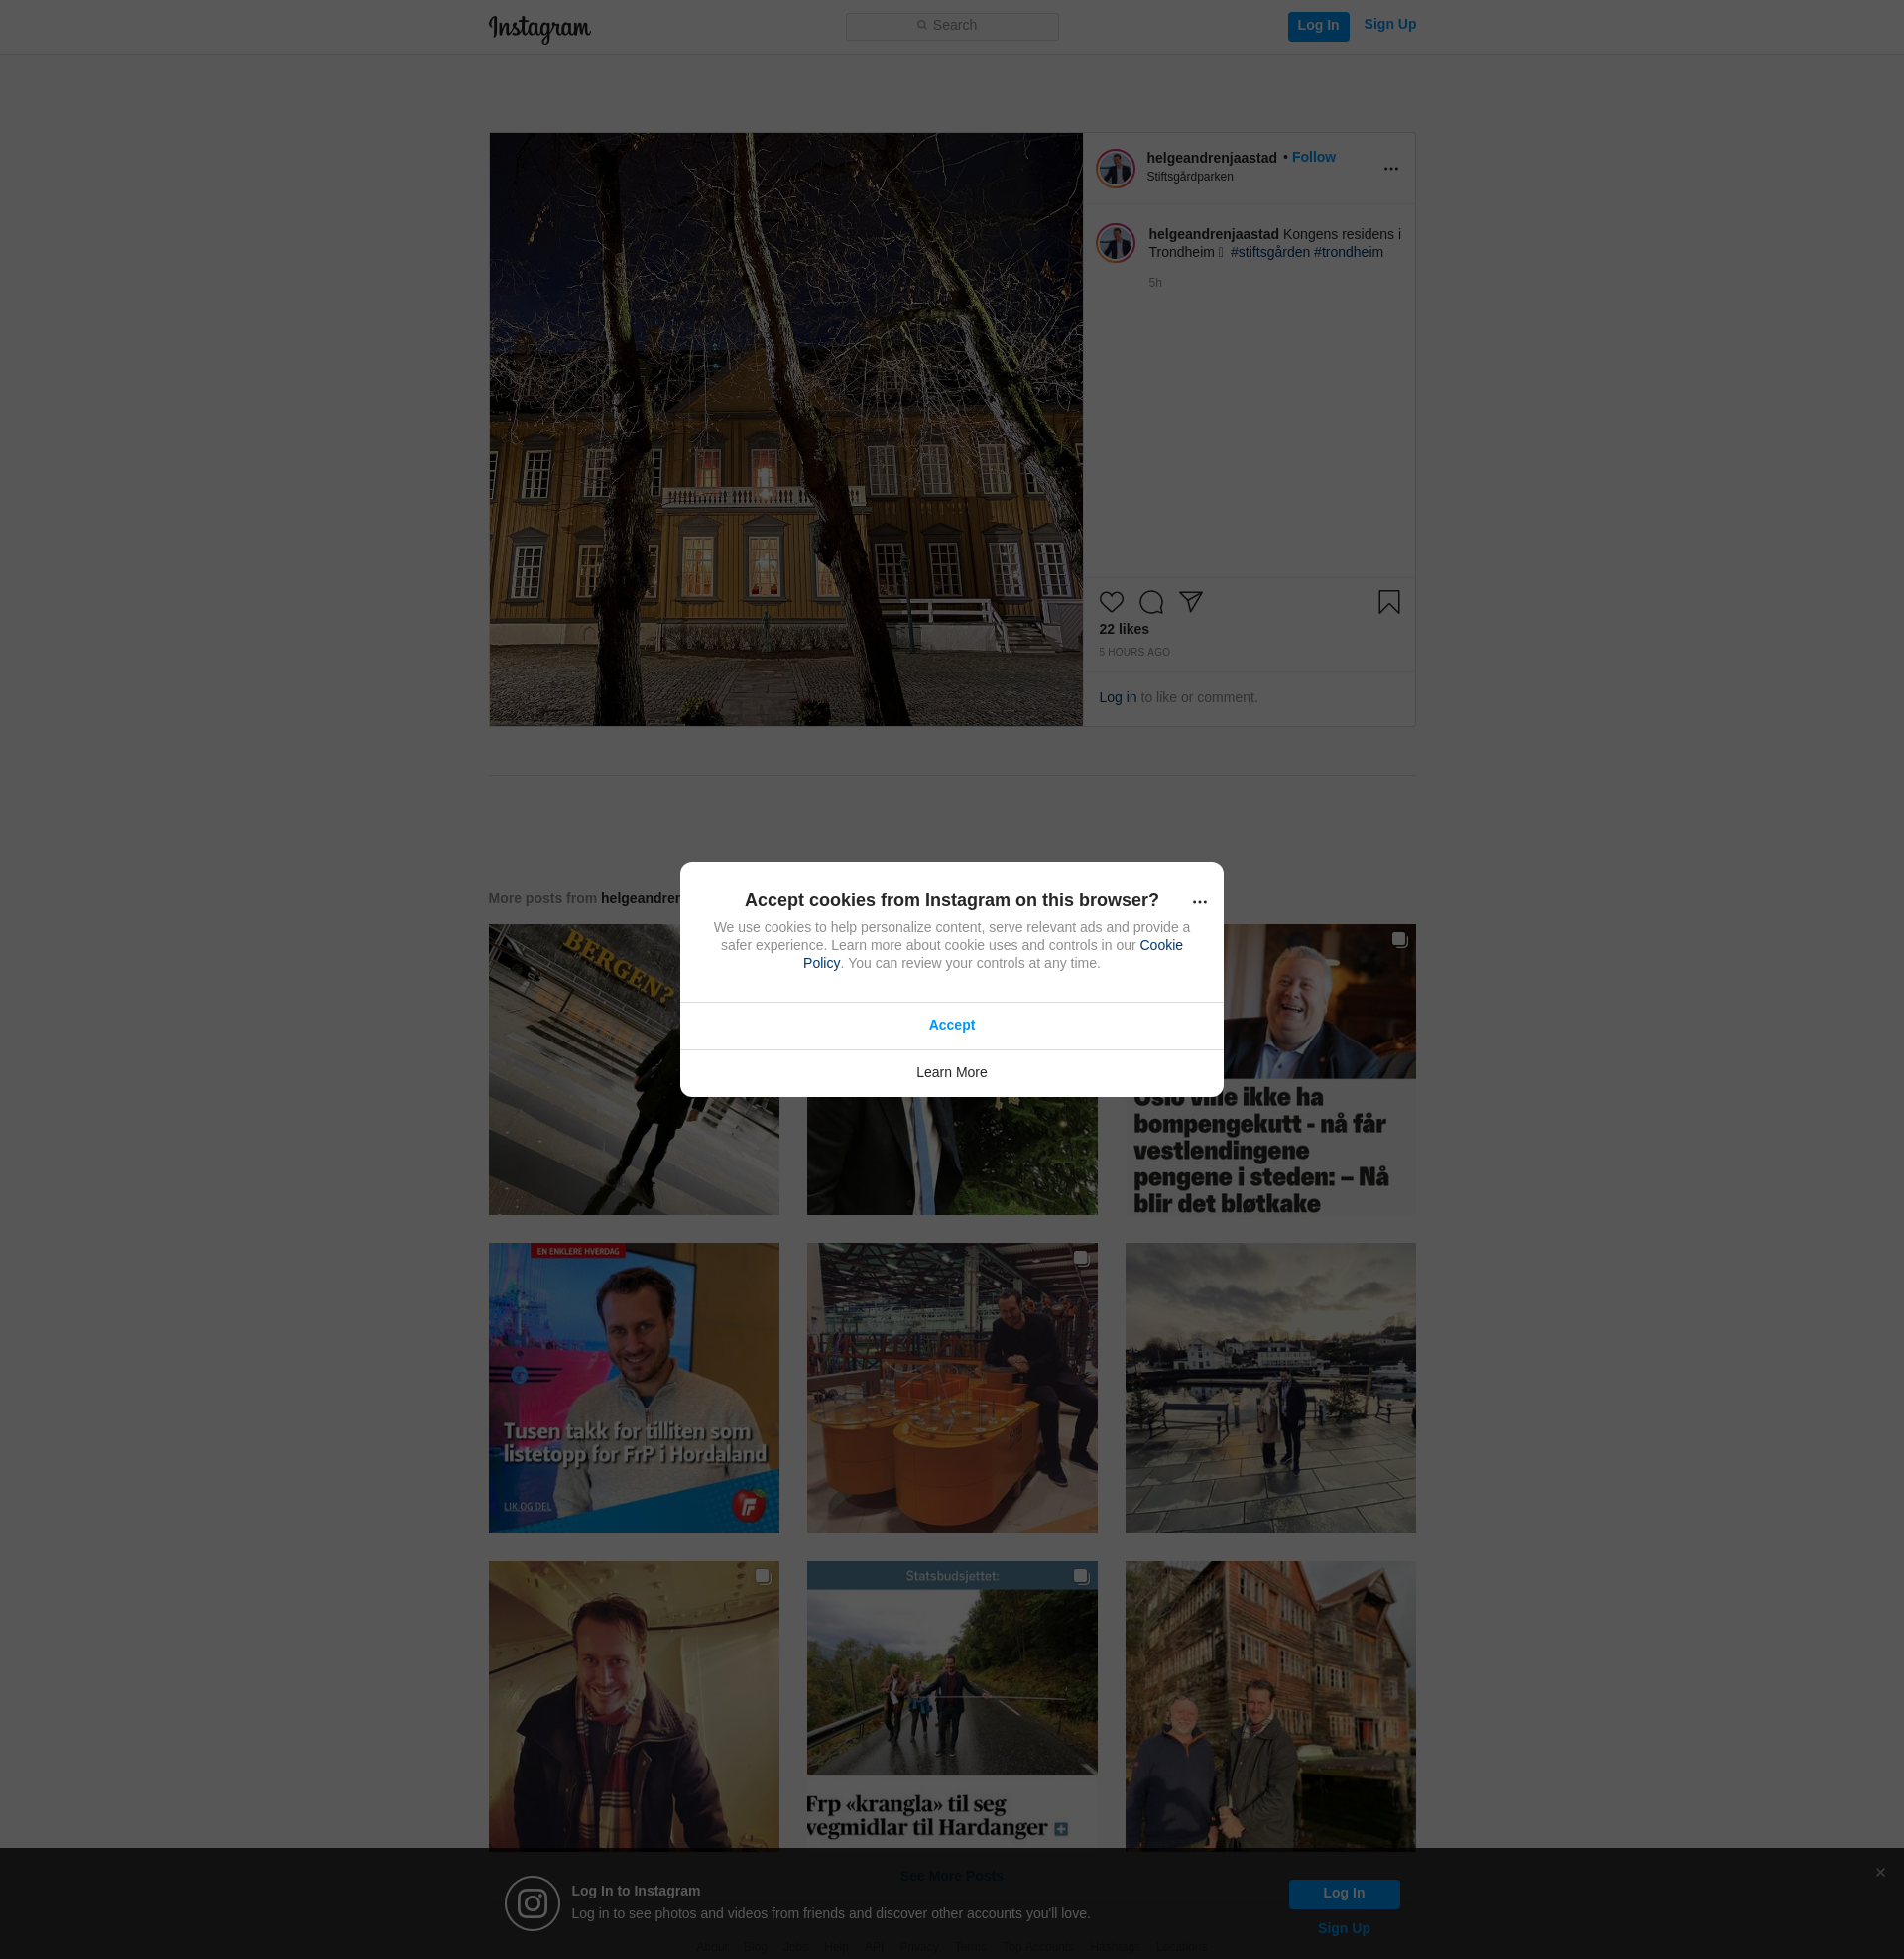Click the avatar beside the caption
Viewport: 1904px width, 1959px height.
point(1115,243)
